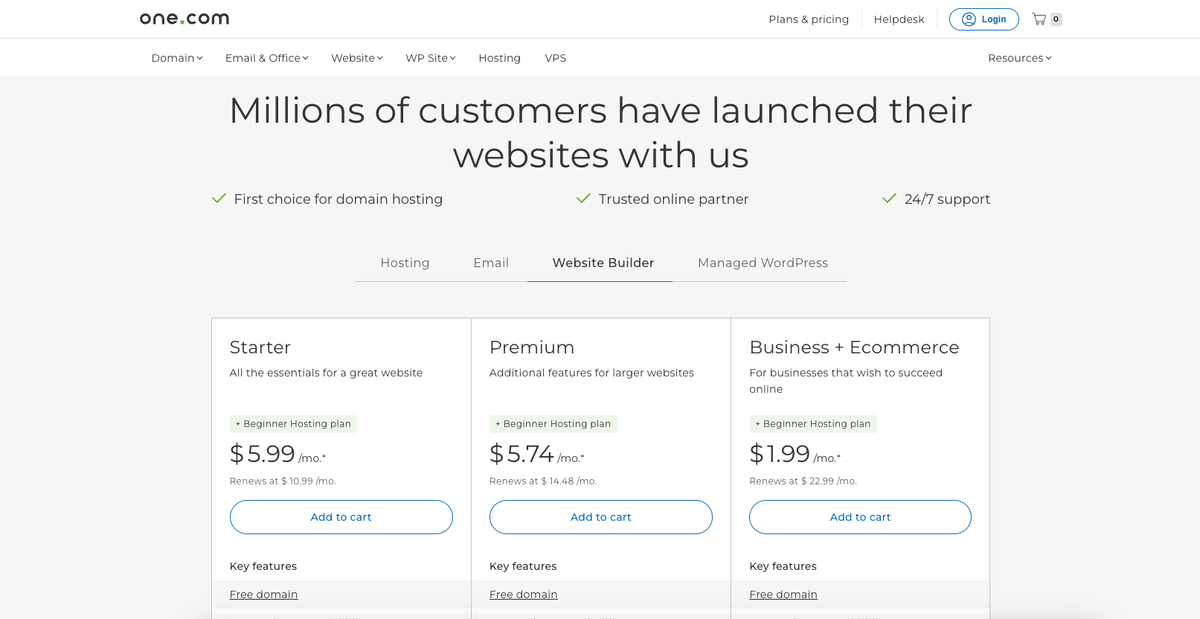Click checkmark beside Trusted online partner
Image resolution: width=1200 pixels, height=619 pixels.
584,199
